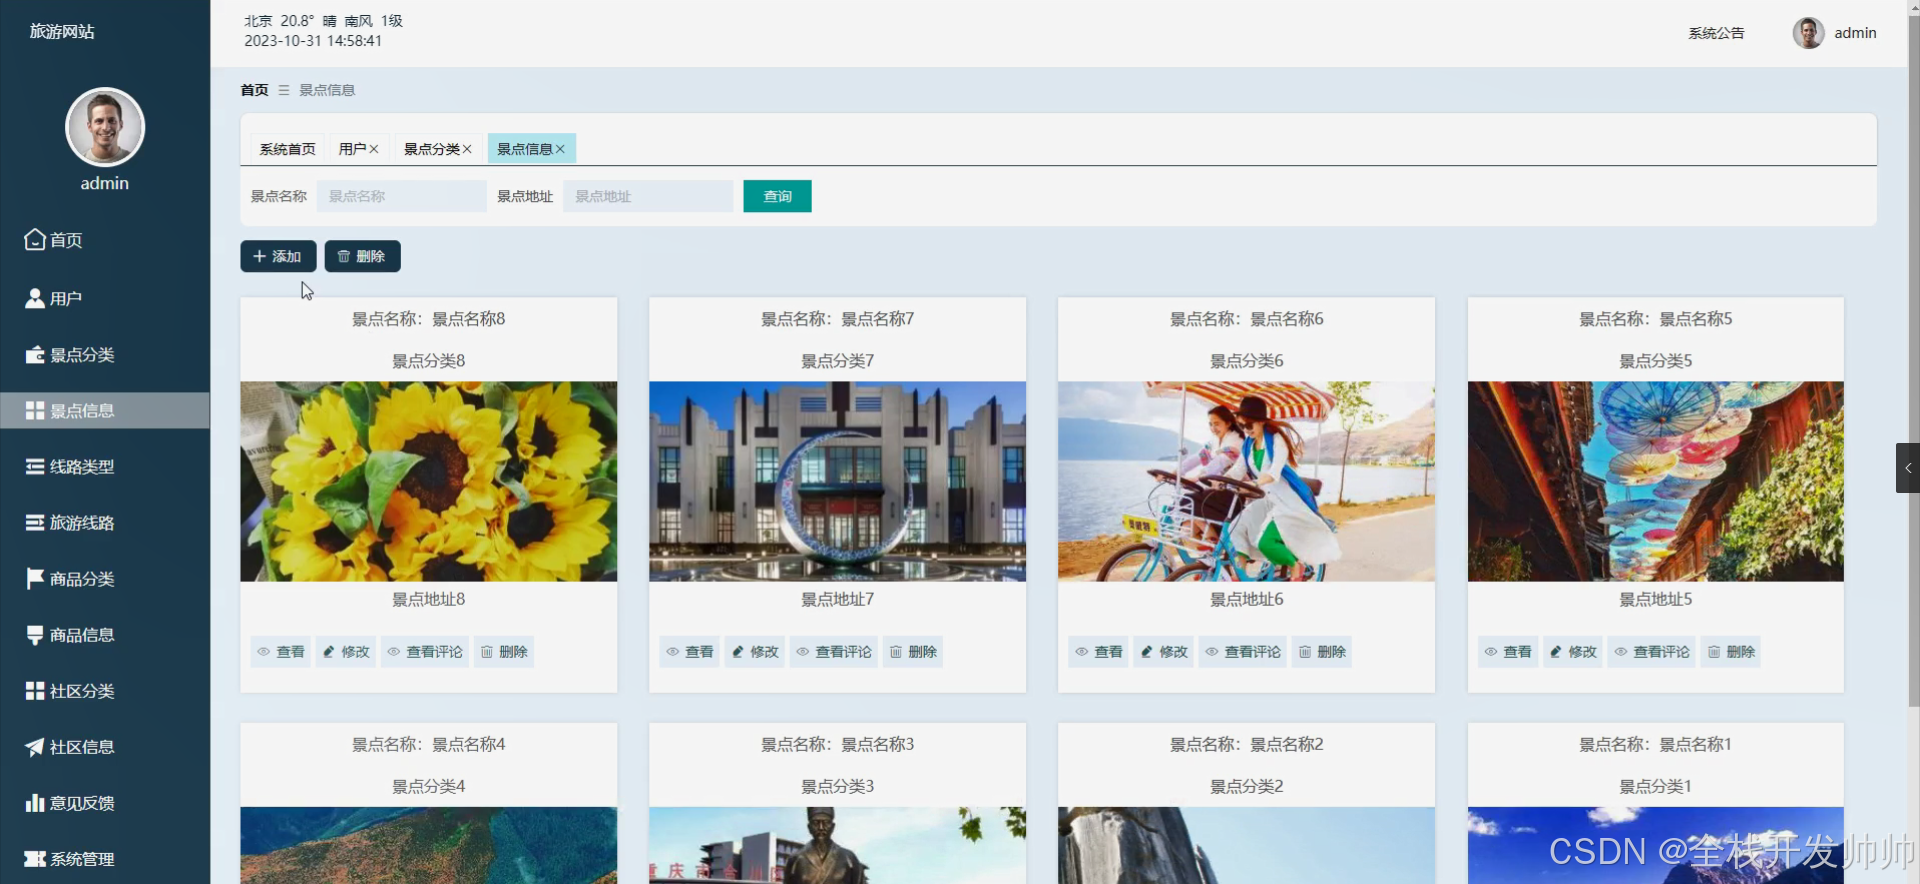Switch to the 系统首页 tab
The image size is (1920, 884).
(287, 149)
